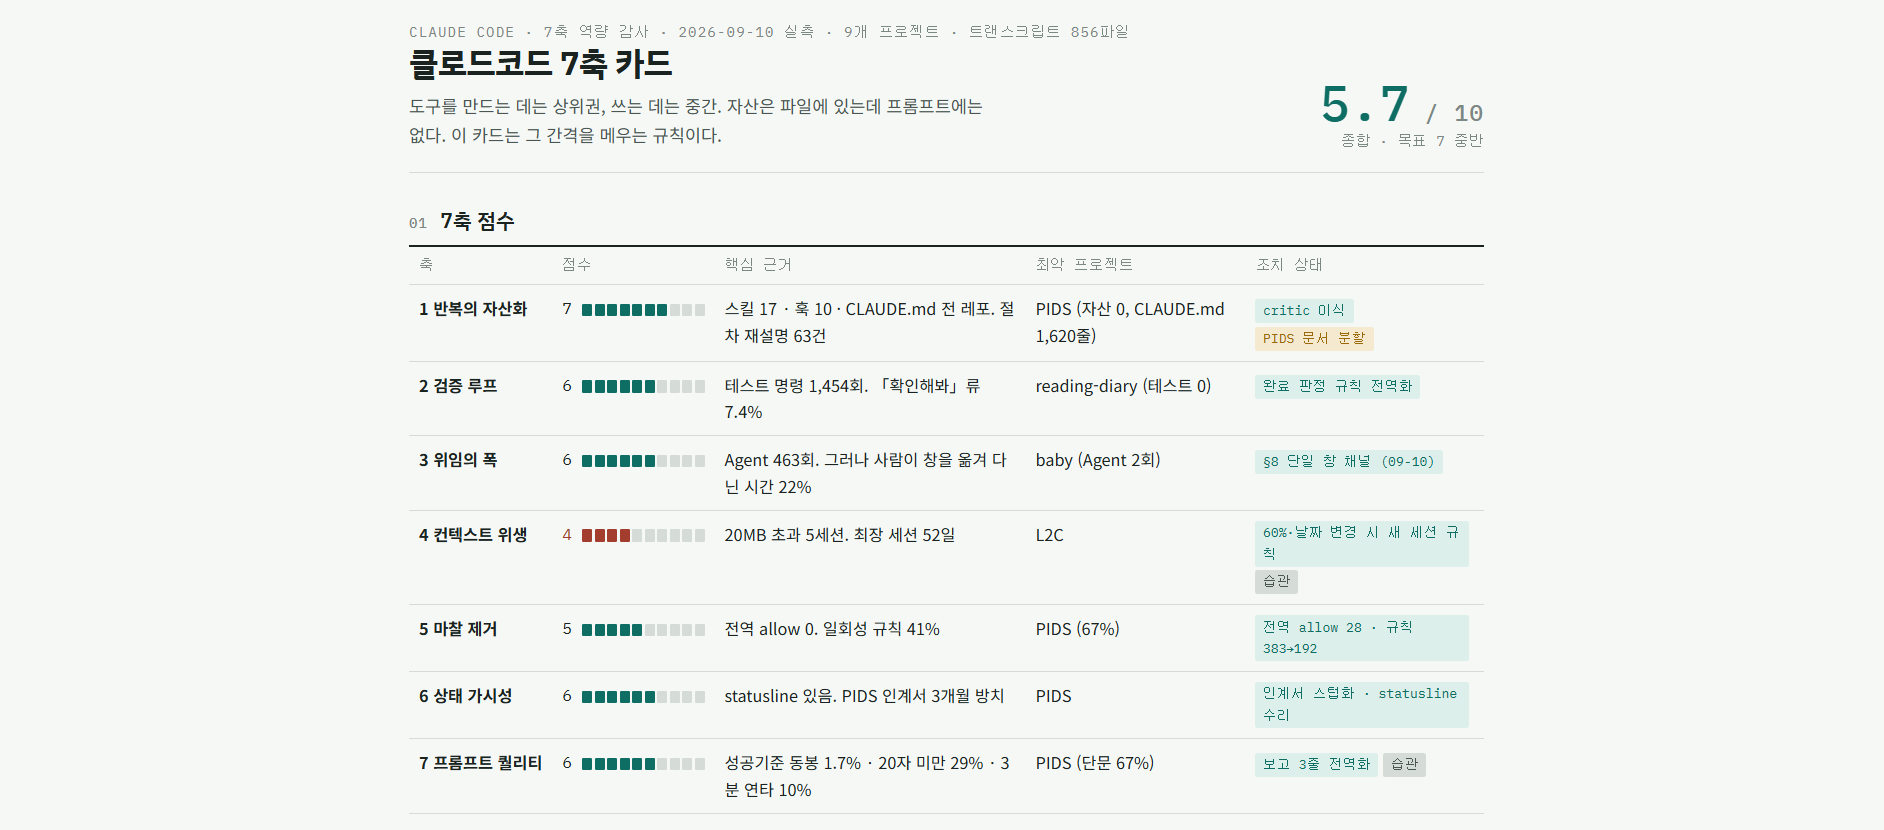The width and height of the screenshot is (1884, 830).
Task: Click the evidence text 'Agent 463회. 그러나 사람이 창을'
Action: (x=866, y=474)
